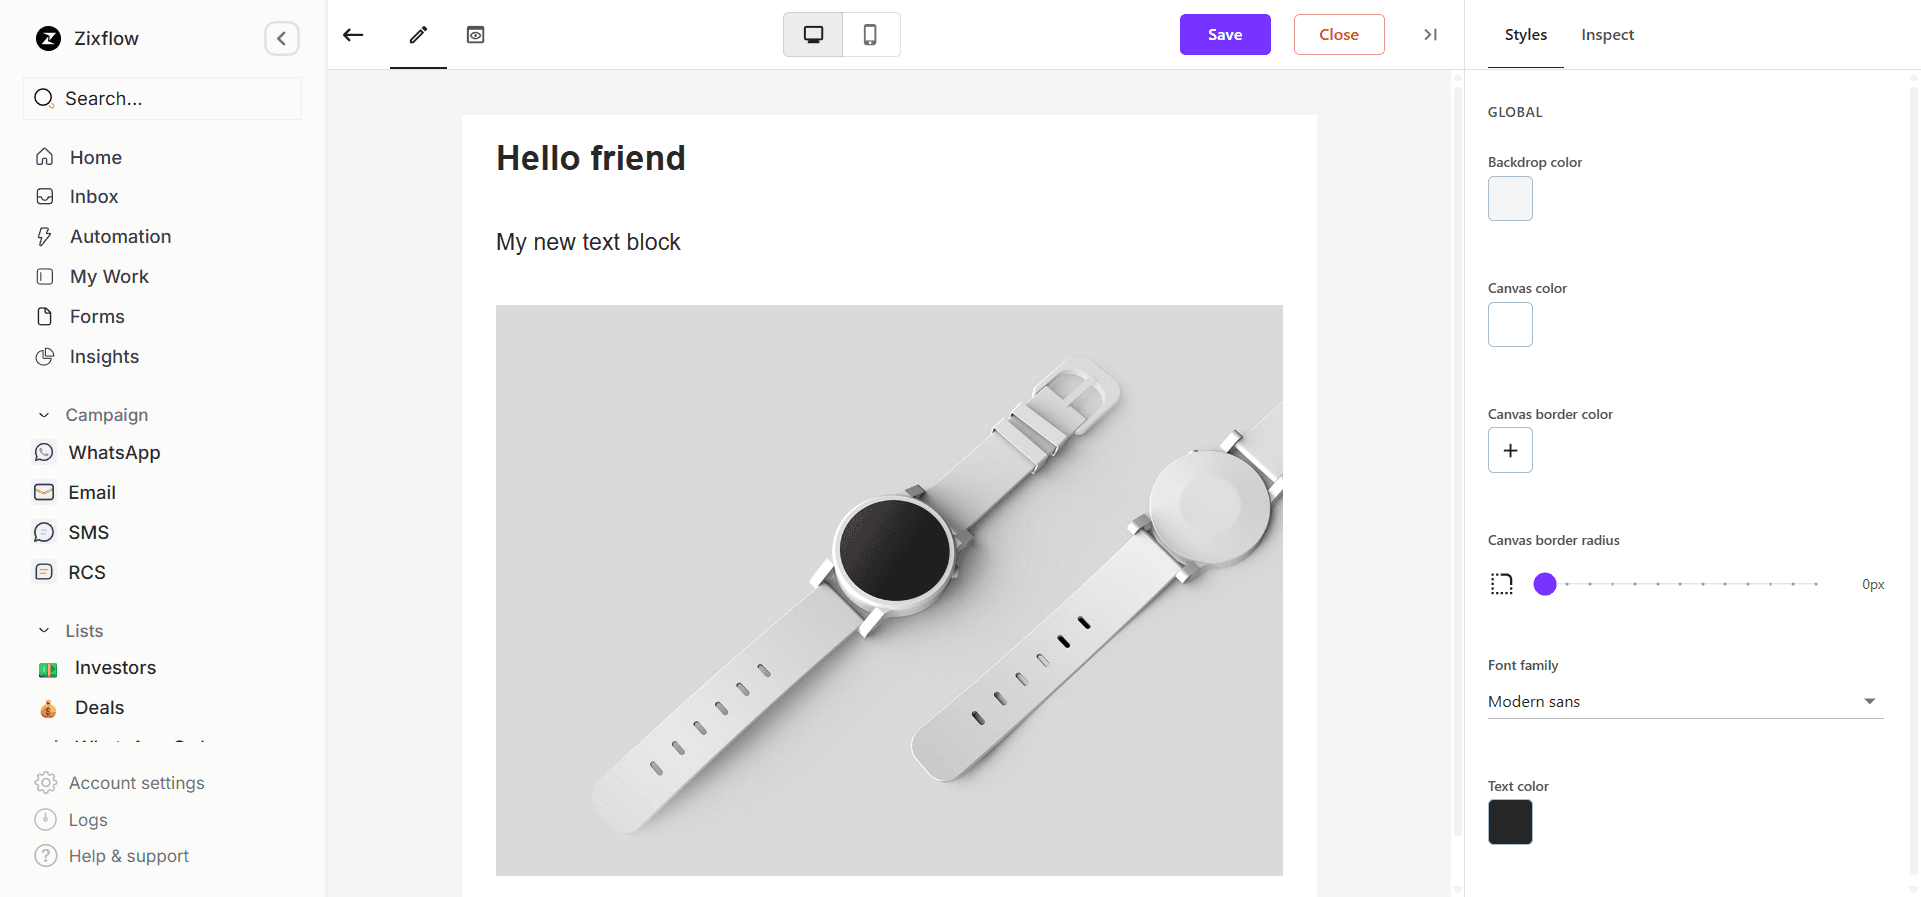Open WhatsApp campaign
The image size is (1921, 897).
click(x=114, y=453)
